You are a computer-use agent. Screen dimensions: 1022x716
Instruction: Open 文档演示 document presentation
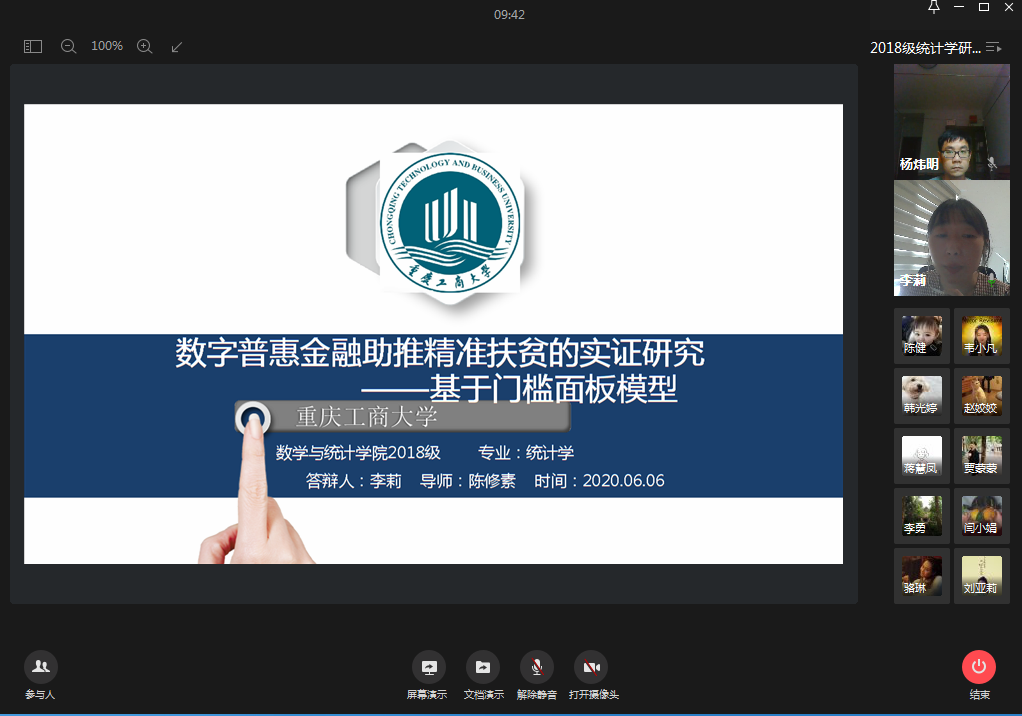tap(483, 667)
